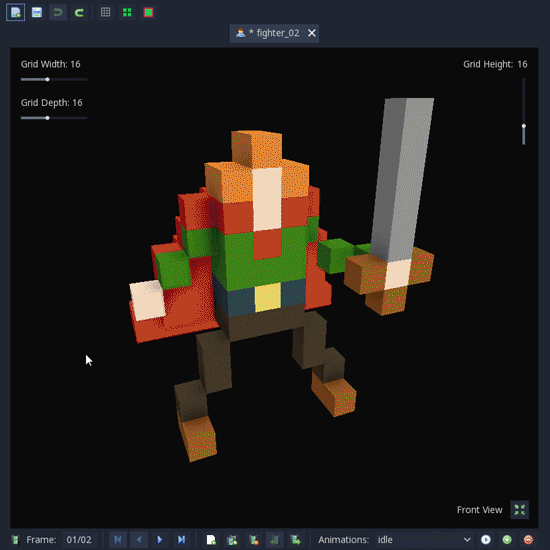Toggle the green four-squares icon
This screenshot has width=550, height=550.
pos(127,13)
